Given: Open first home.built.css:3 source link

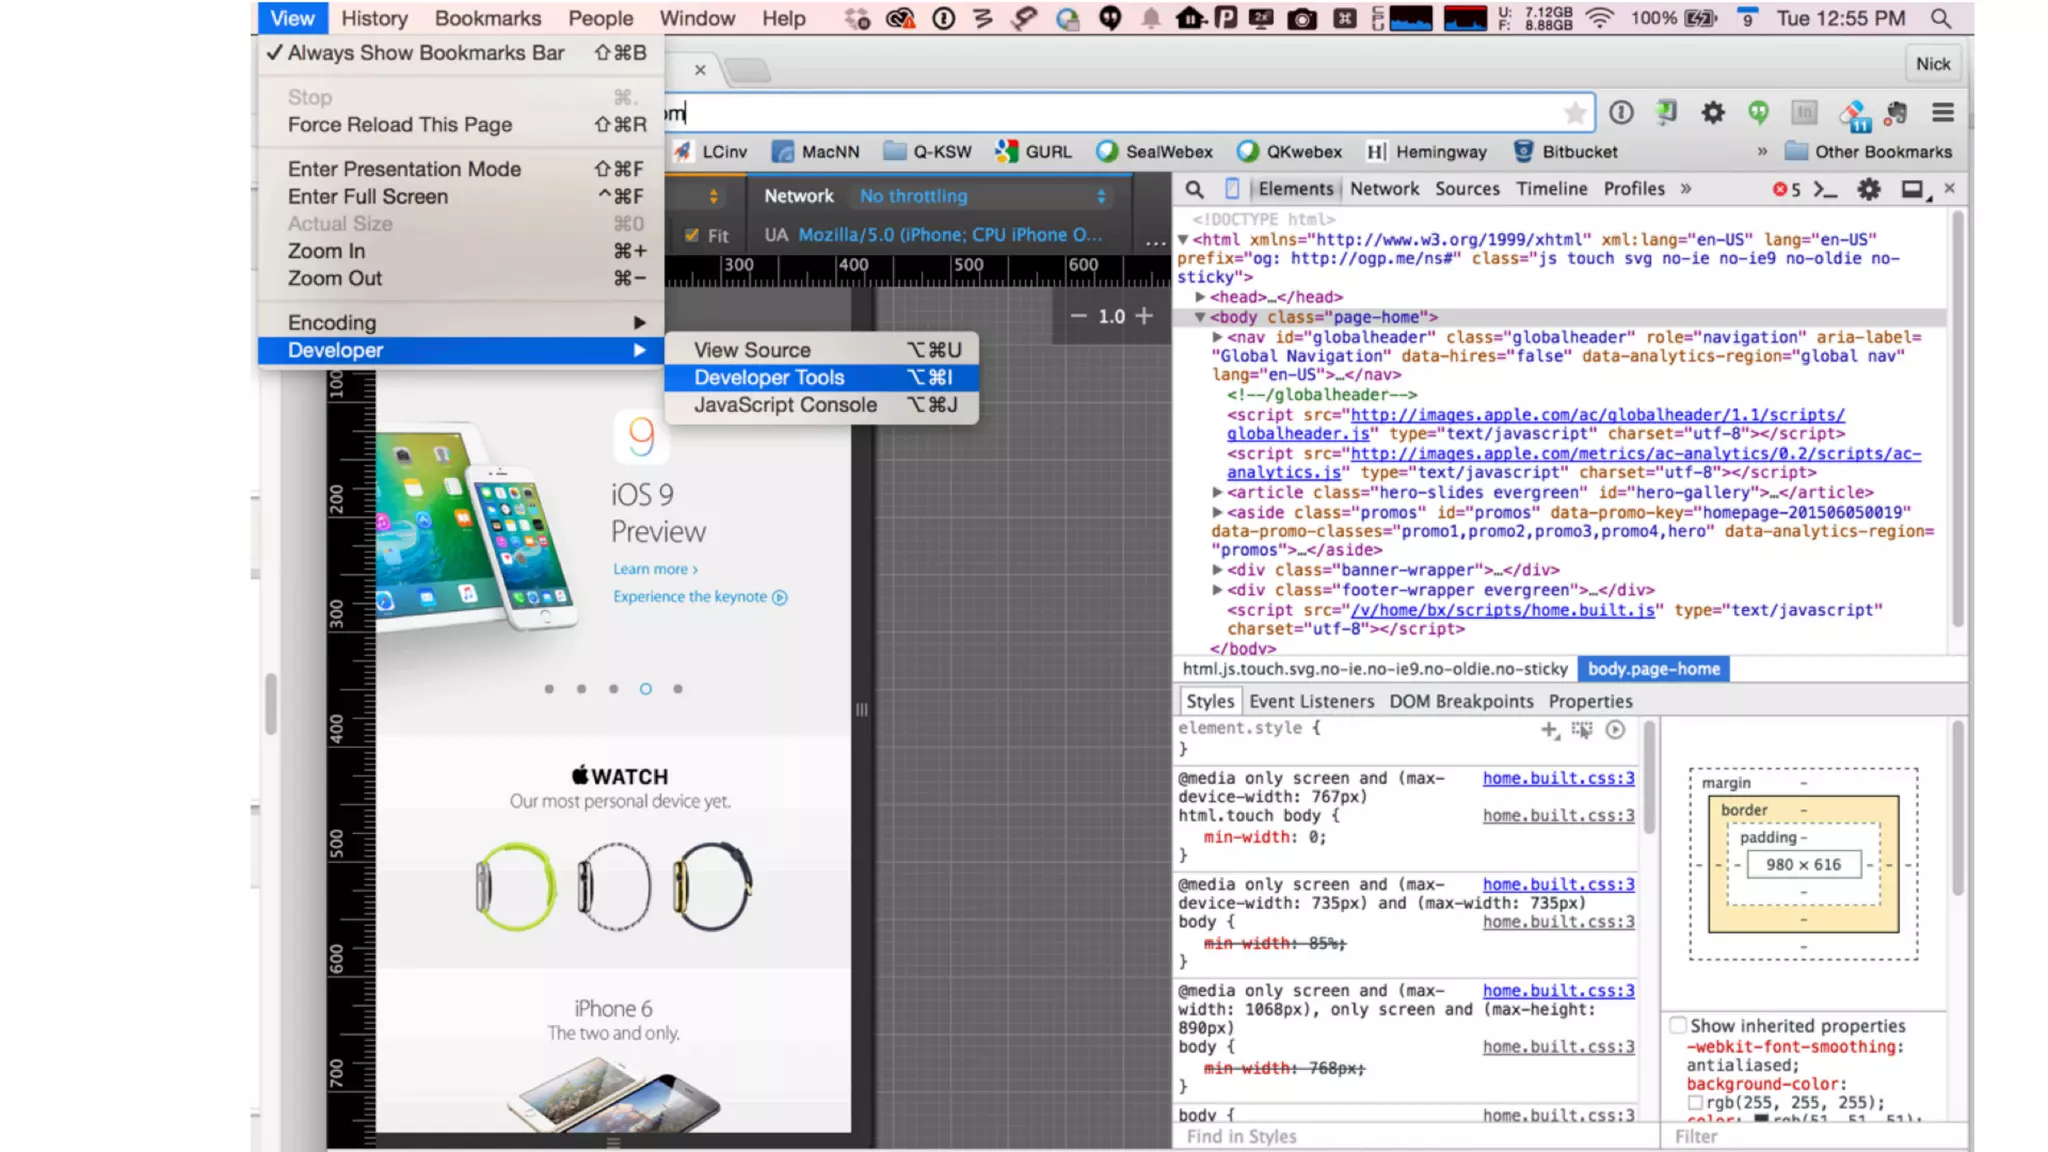Looking at the screenshot, I should point(1558,778).
